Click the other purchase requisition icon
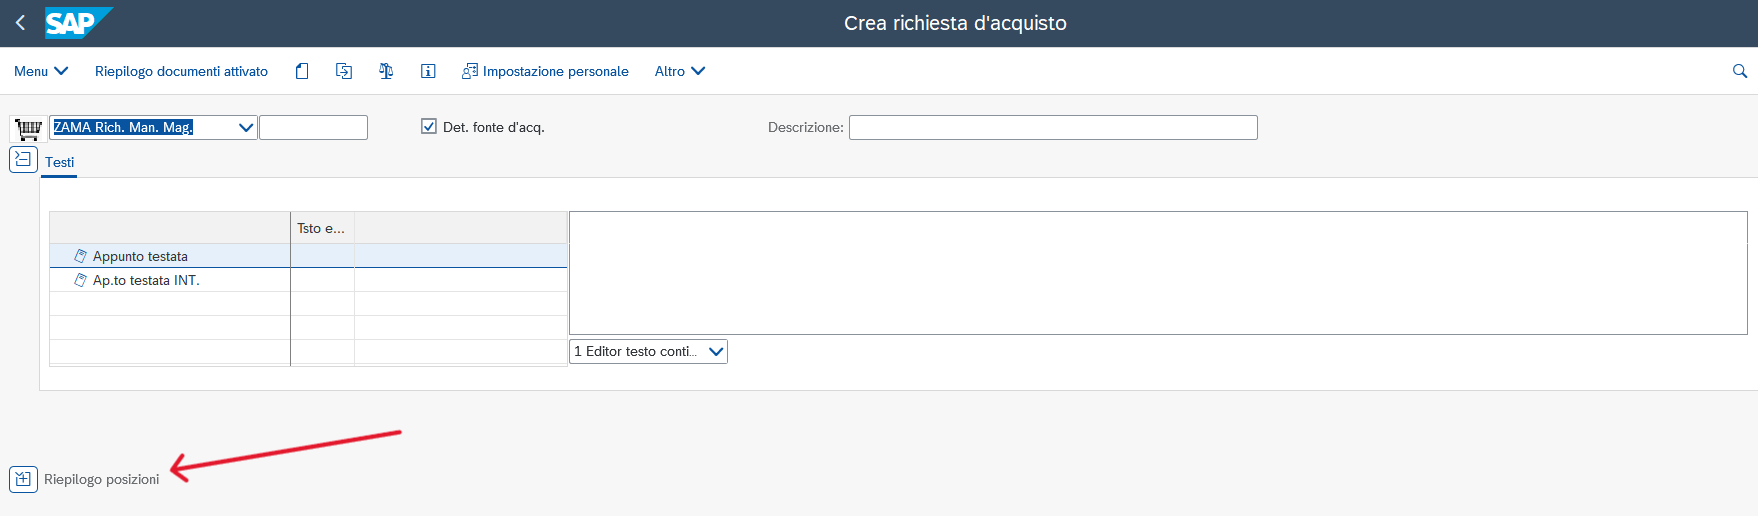Screen dimensions: 1758x516 pyautogui.click(x=344, y=71)
